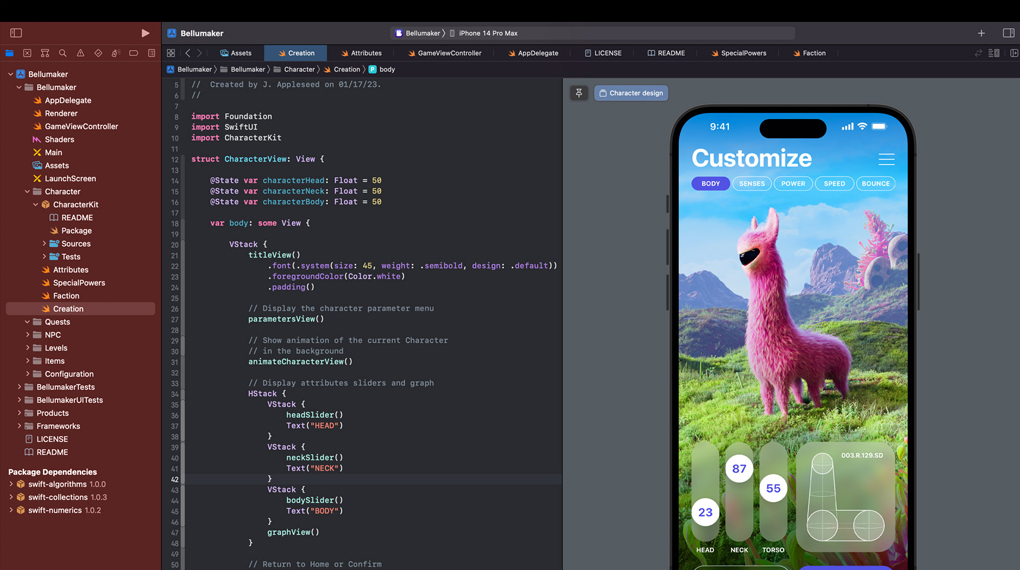Select the Character design preview button
Image resolution: width=1020 pixels, height=570 pixels.
631,93
